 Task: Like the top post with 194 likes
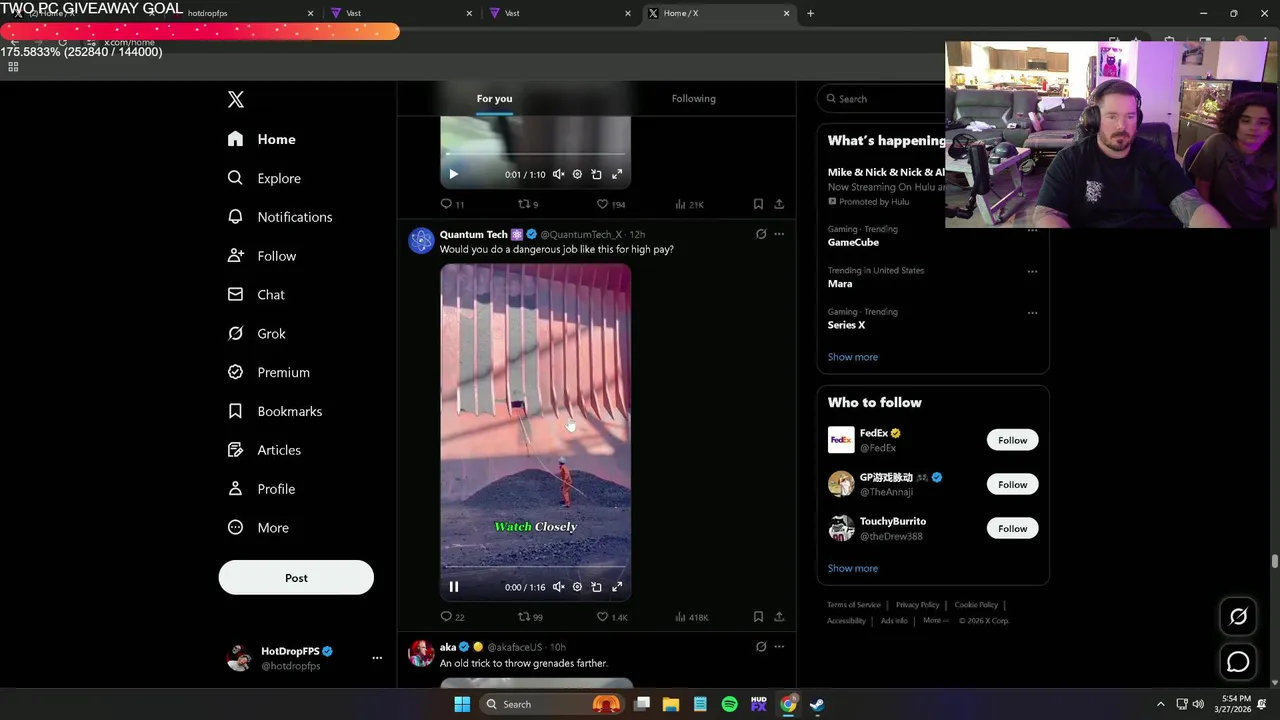pyautogui.click(x=611, y=204)
